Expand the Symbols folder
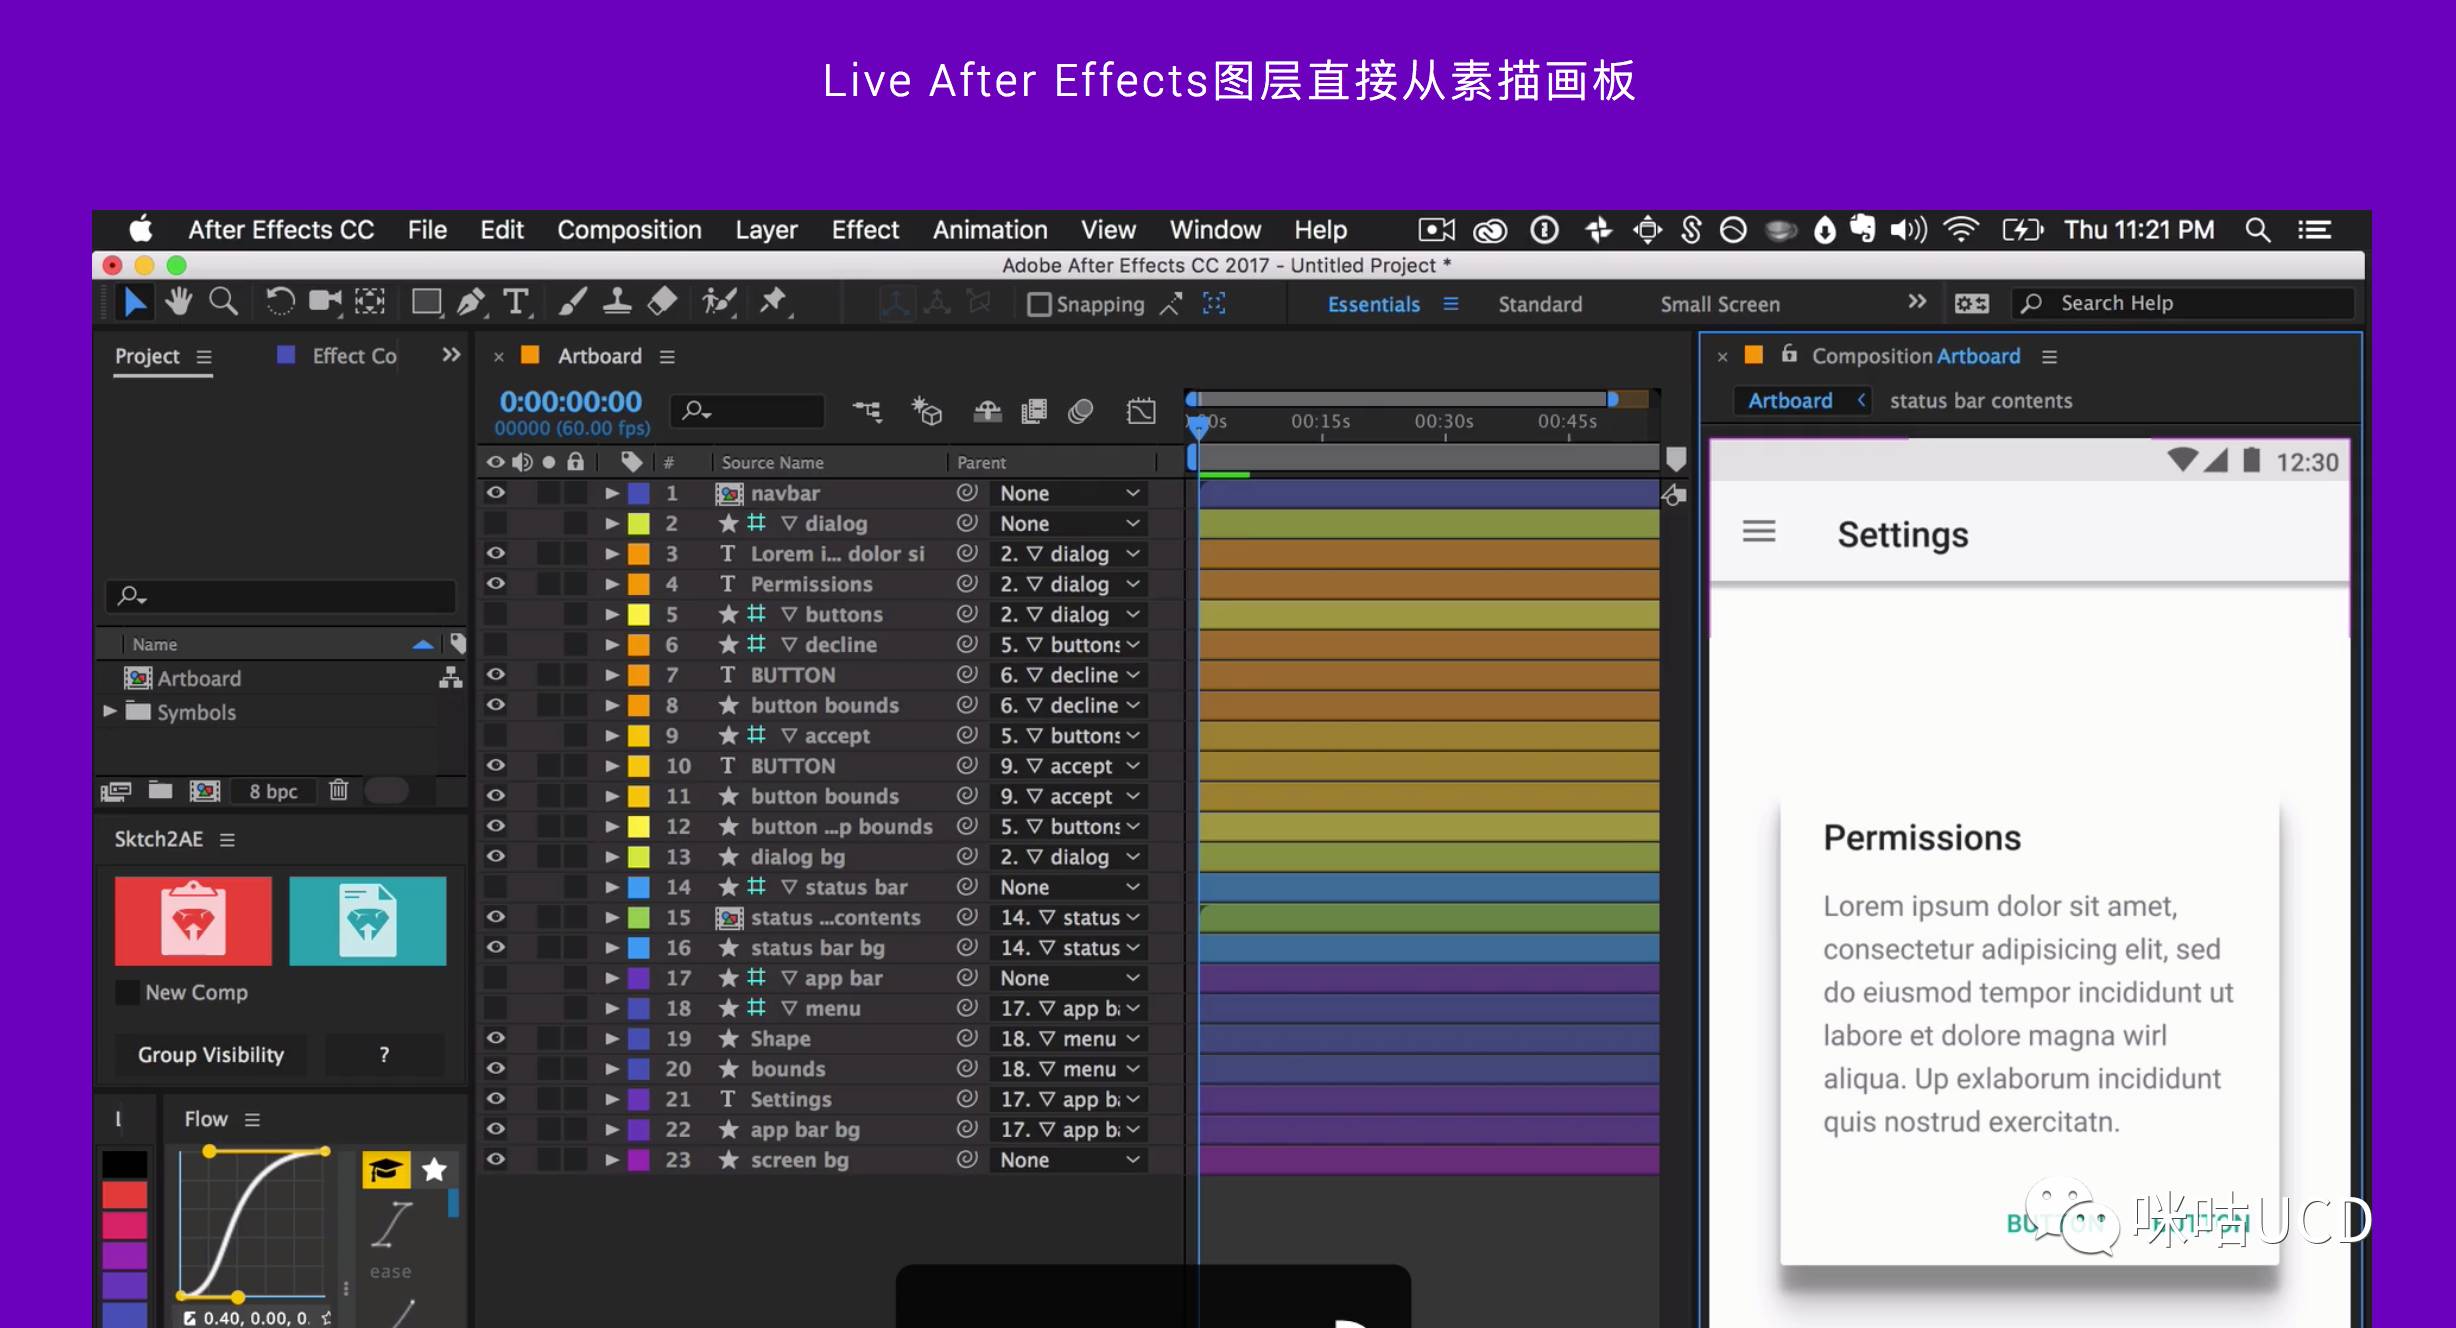Image resolution: width=2456 pixels, height=1328 pixels. 110,711
